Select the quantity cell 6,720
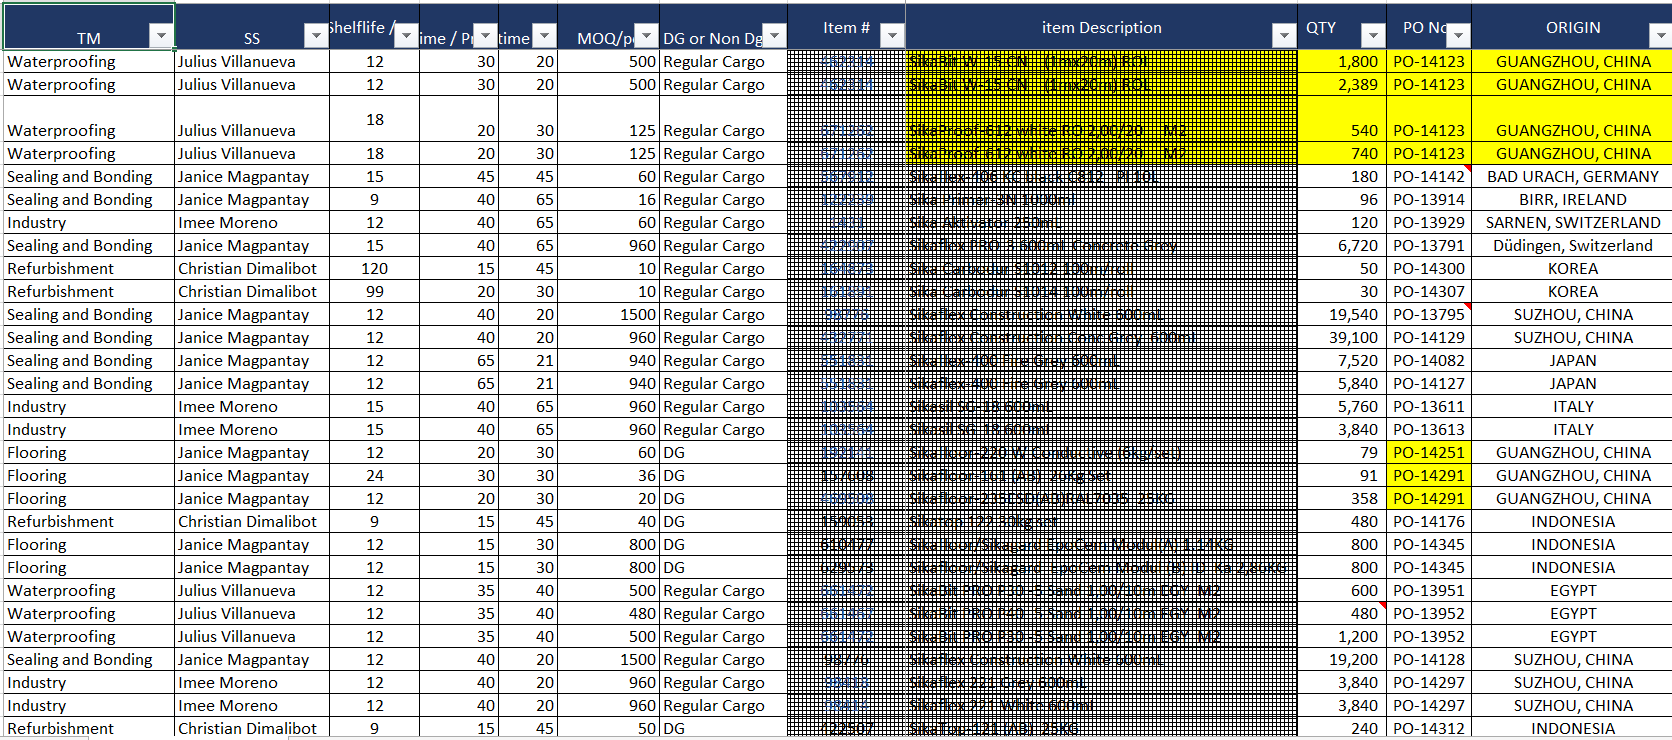Viewport: 1672px width, 740px height. click(x=1342, y=246)
